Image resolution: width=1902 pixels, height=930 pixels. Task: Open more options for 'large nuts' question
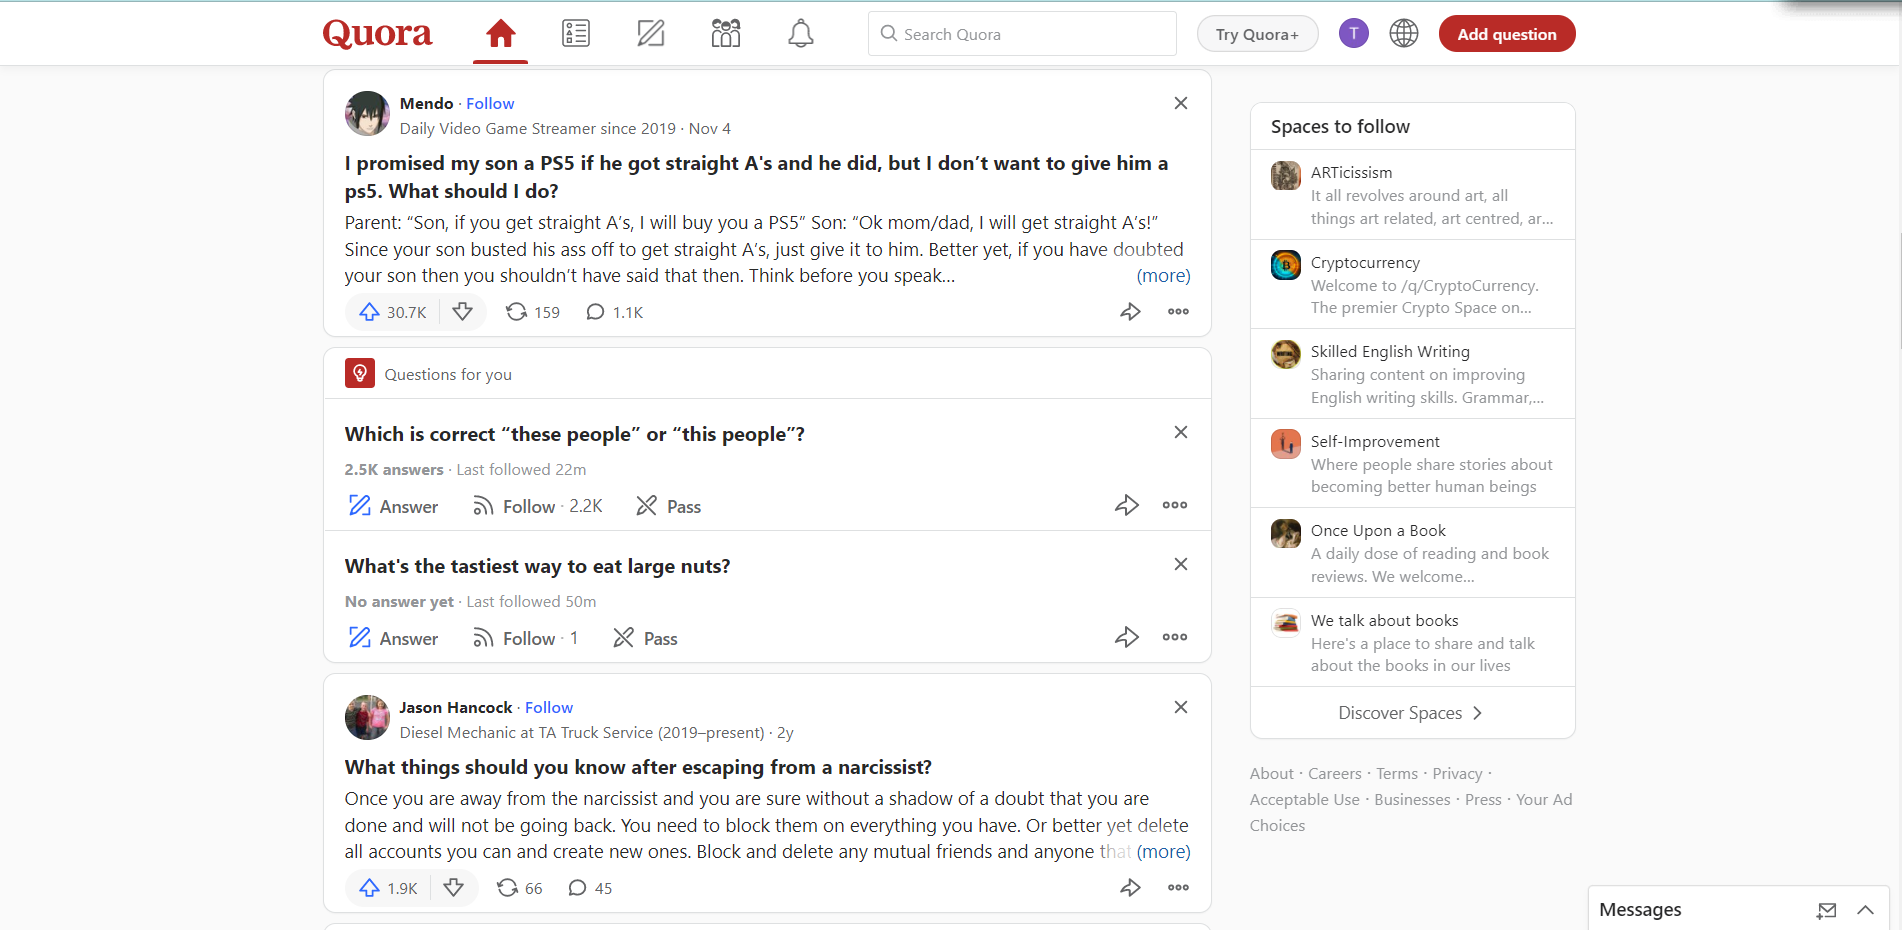(1175, 637)
